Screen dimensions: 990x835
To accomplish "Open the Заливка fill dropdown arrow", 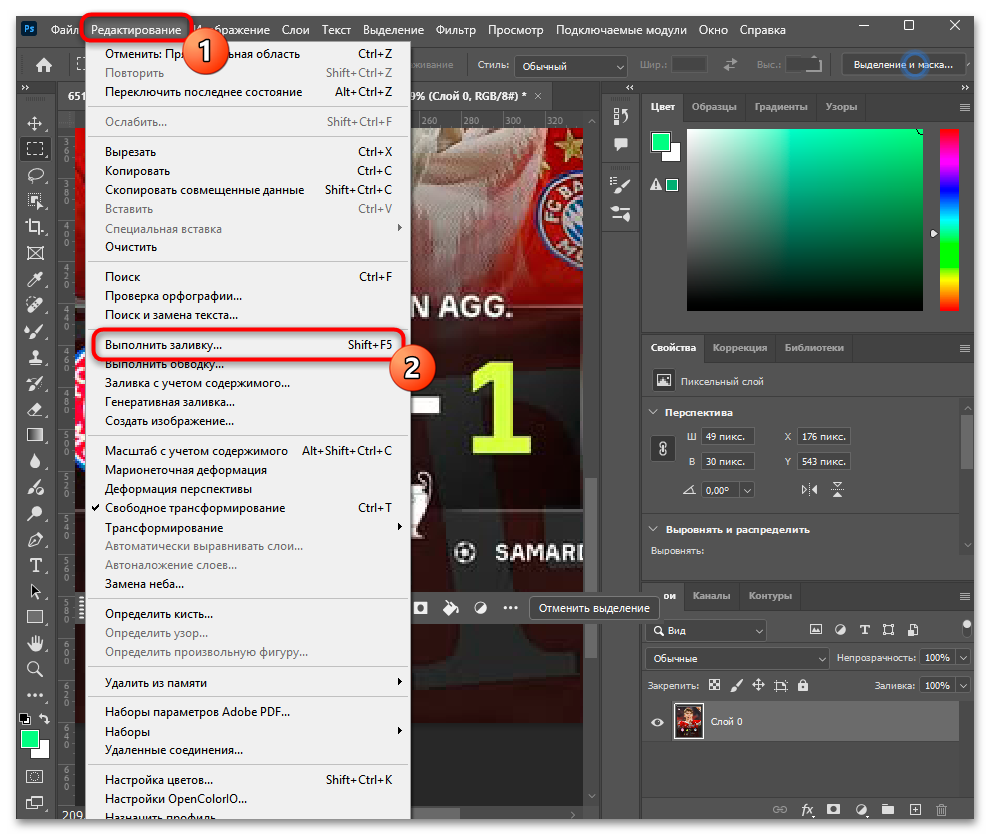I will [x=963, y=685].
